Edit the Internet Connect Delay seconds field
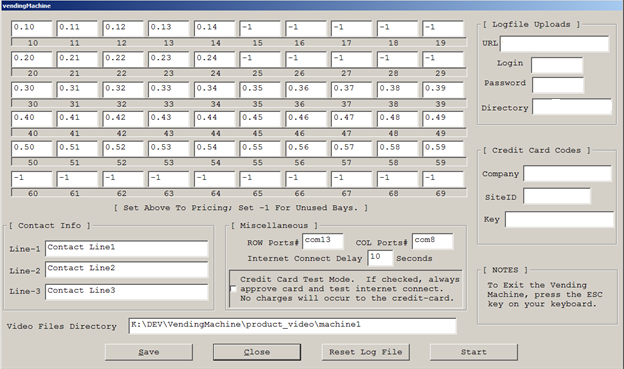Screen dimensions: 624x369 (380, 258)
